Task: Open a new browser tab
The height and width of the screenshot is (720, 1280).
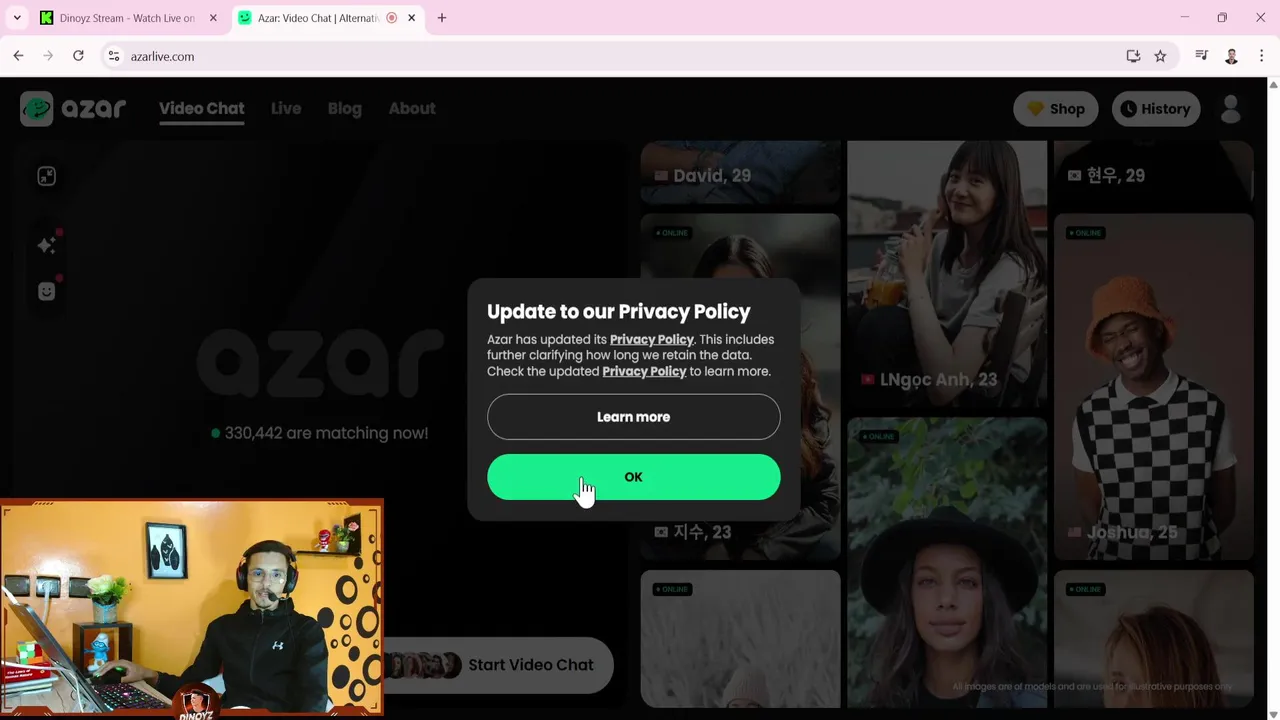Action: coord(442,18)
